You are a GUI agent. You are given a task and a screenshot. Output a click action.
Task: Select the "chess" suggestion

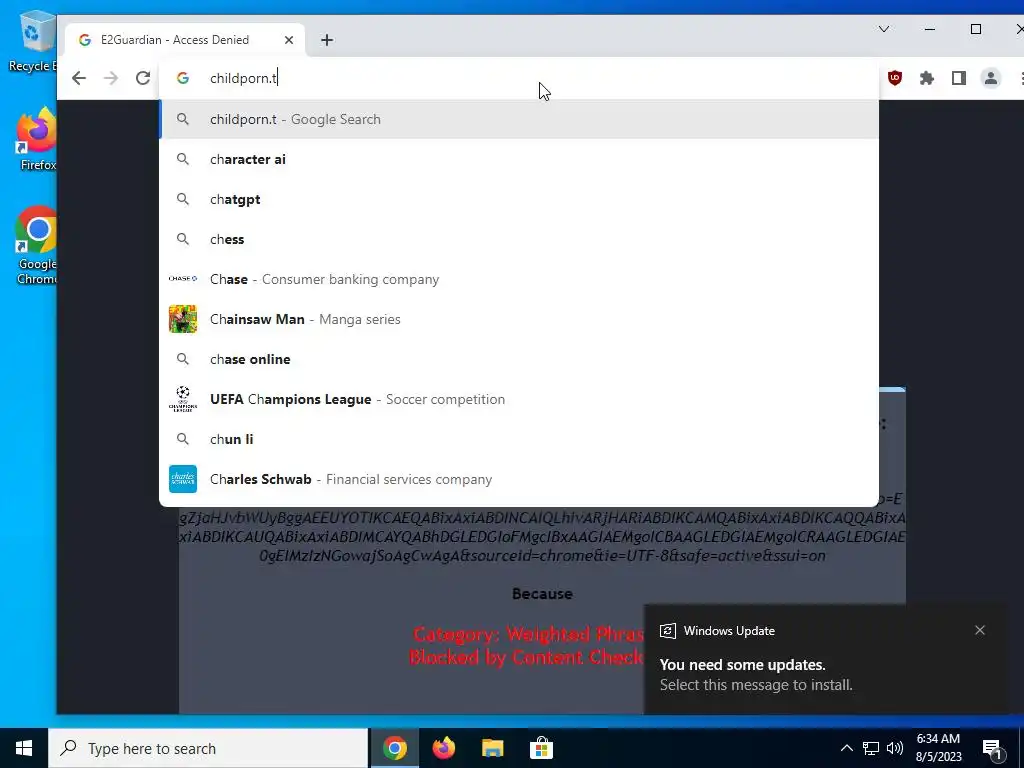519,239
